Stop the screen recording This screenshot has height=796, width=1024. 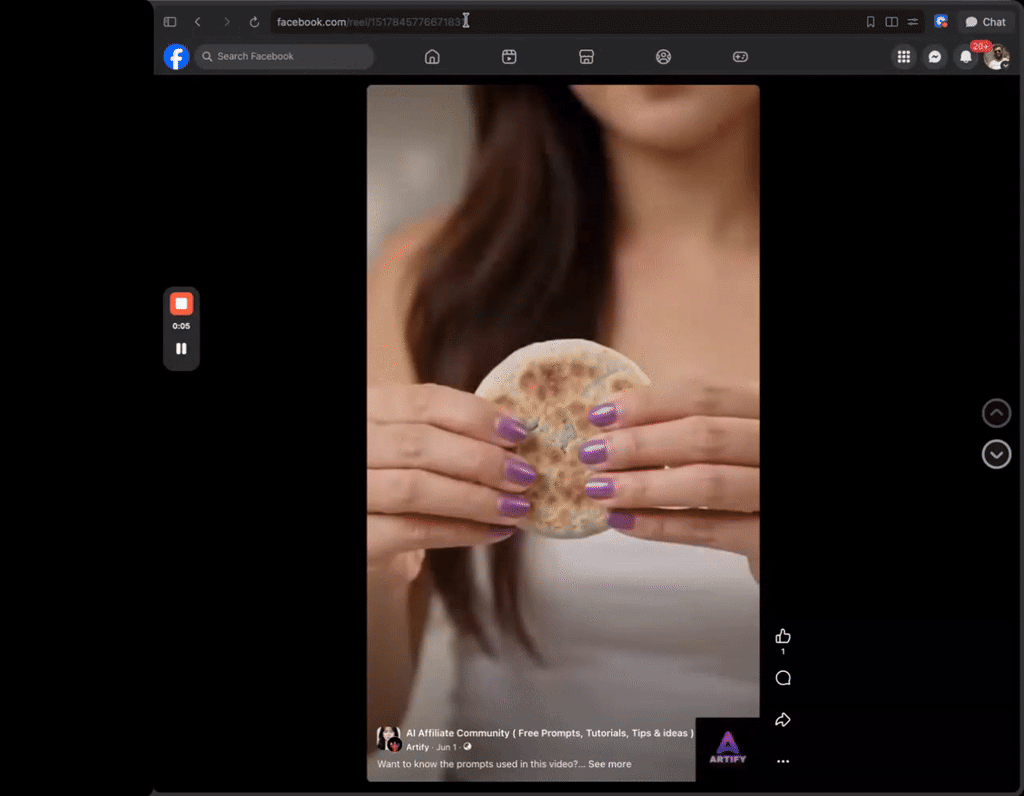182,304
